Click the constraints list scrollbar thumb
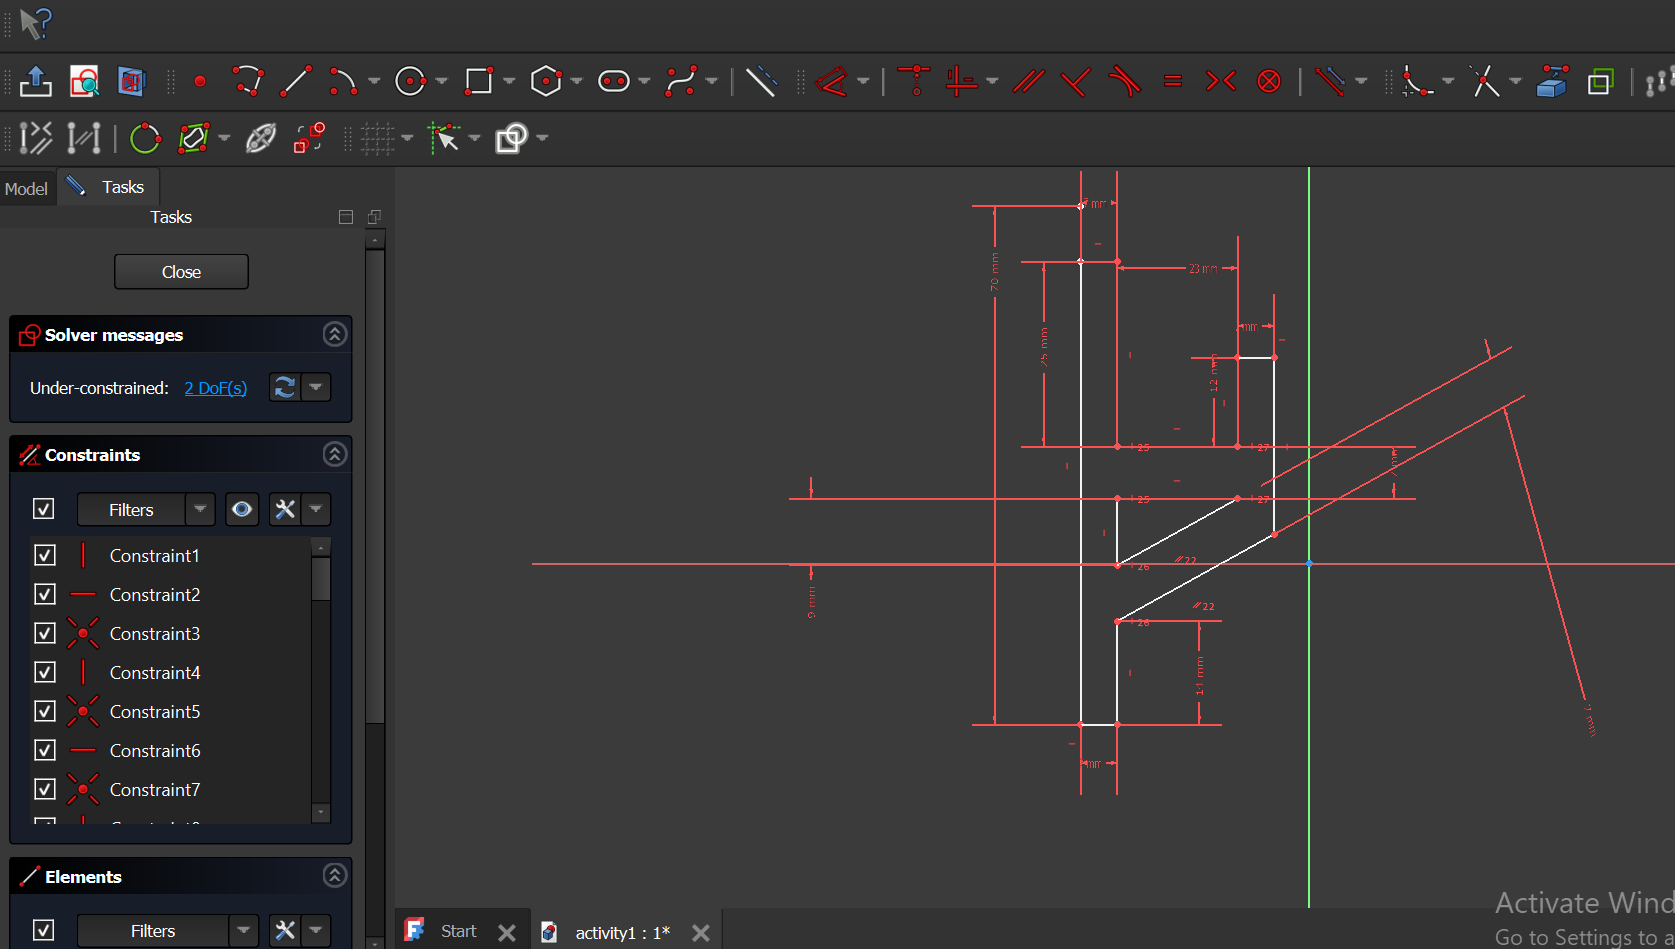This screenshot has width=1675, height=949. pos(321,578)
